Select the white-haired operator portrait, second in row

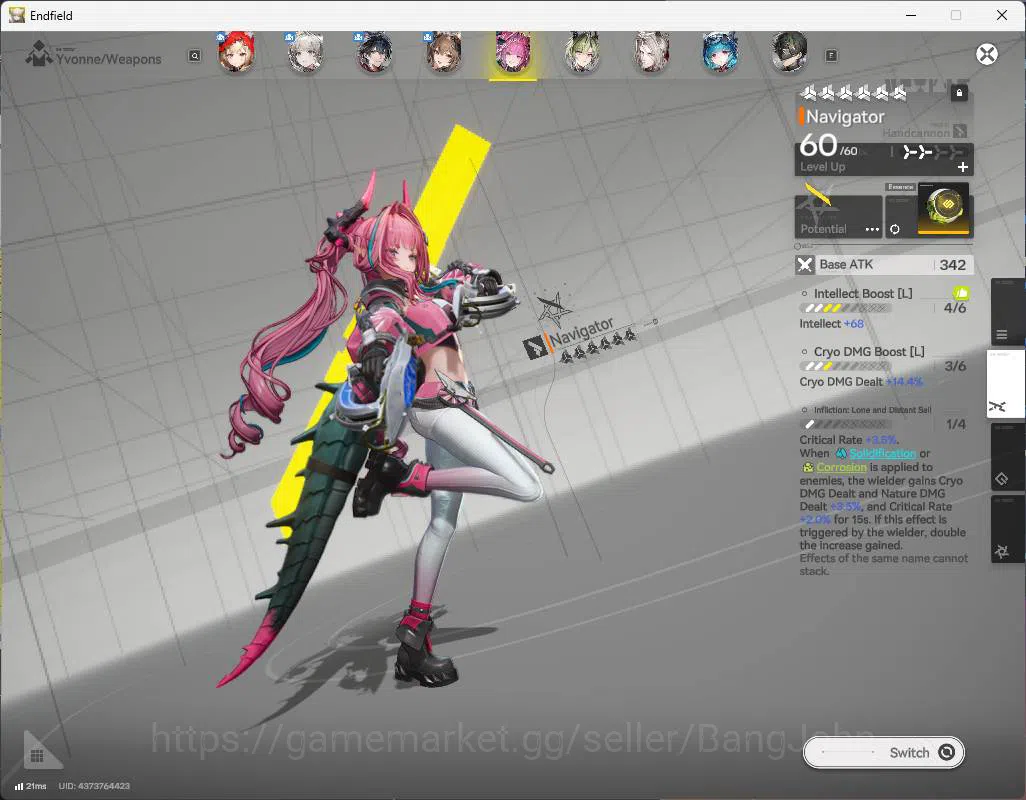click(306, 52)
